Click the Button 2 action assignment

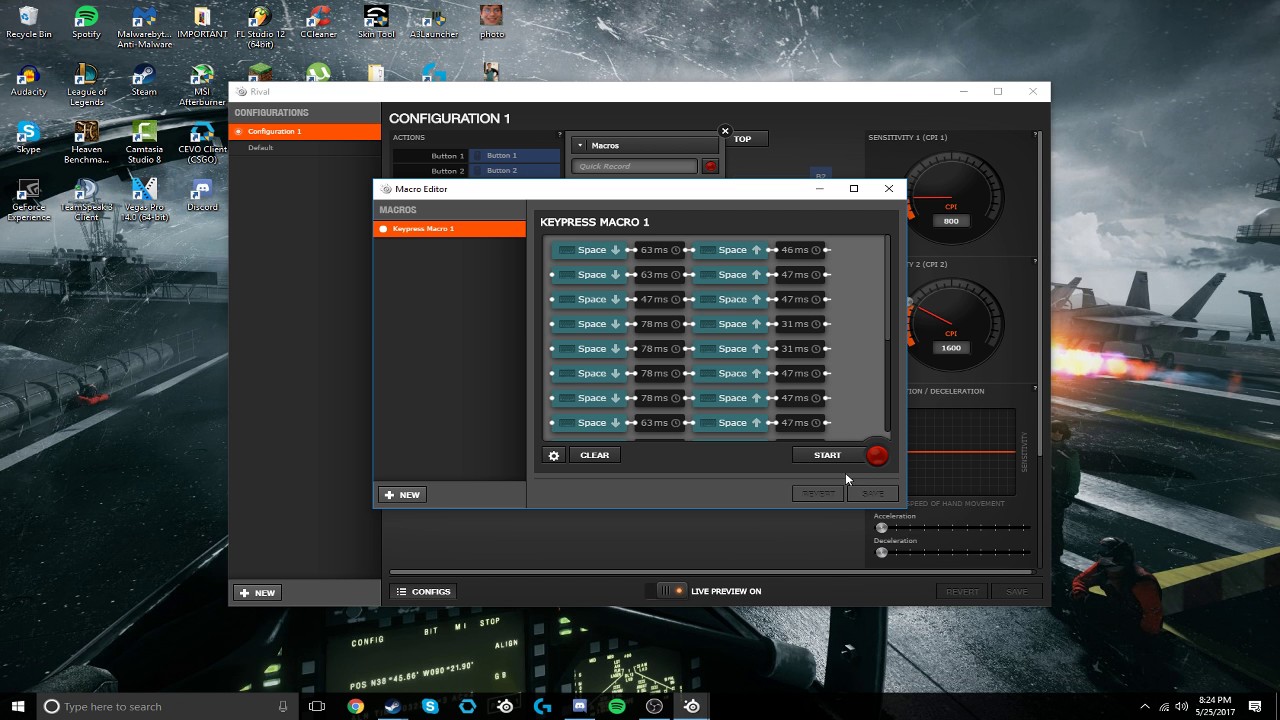[x=515, y=171]
